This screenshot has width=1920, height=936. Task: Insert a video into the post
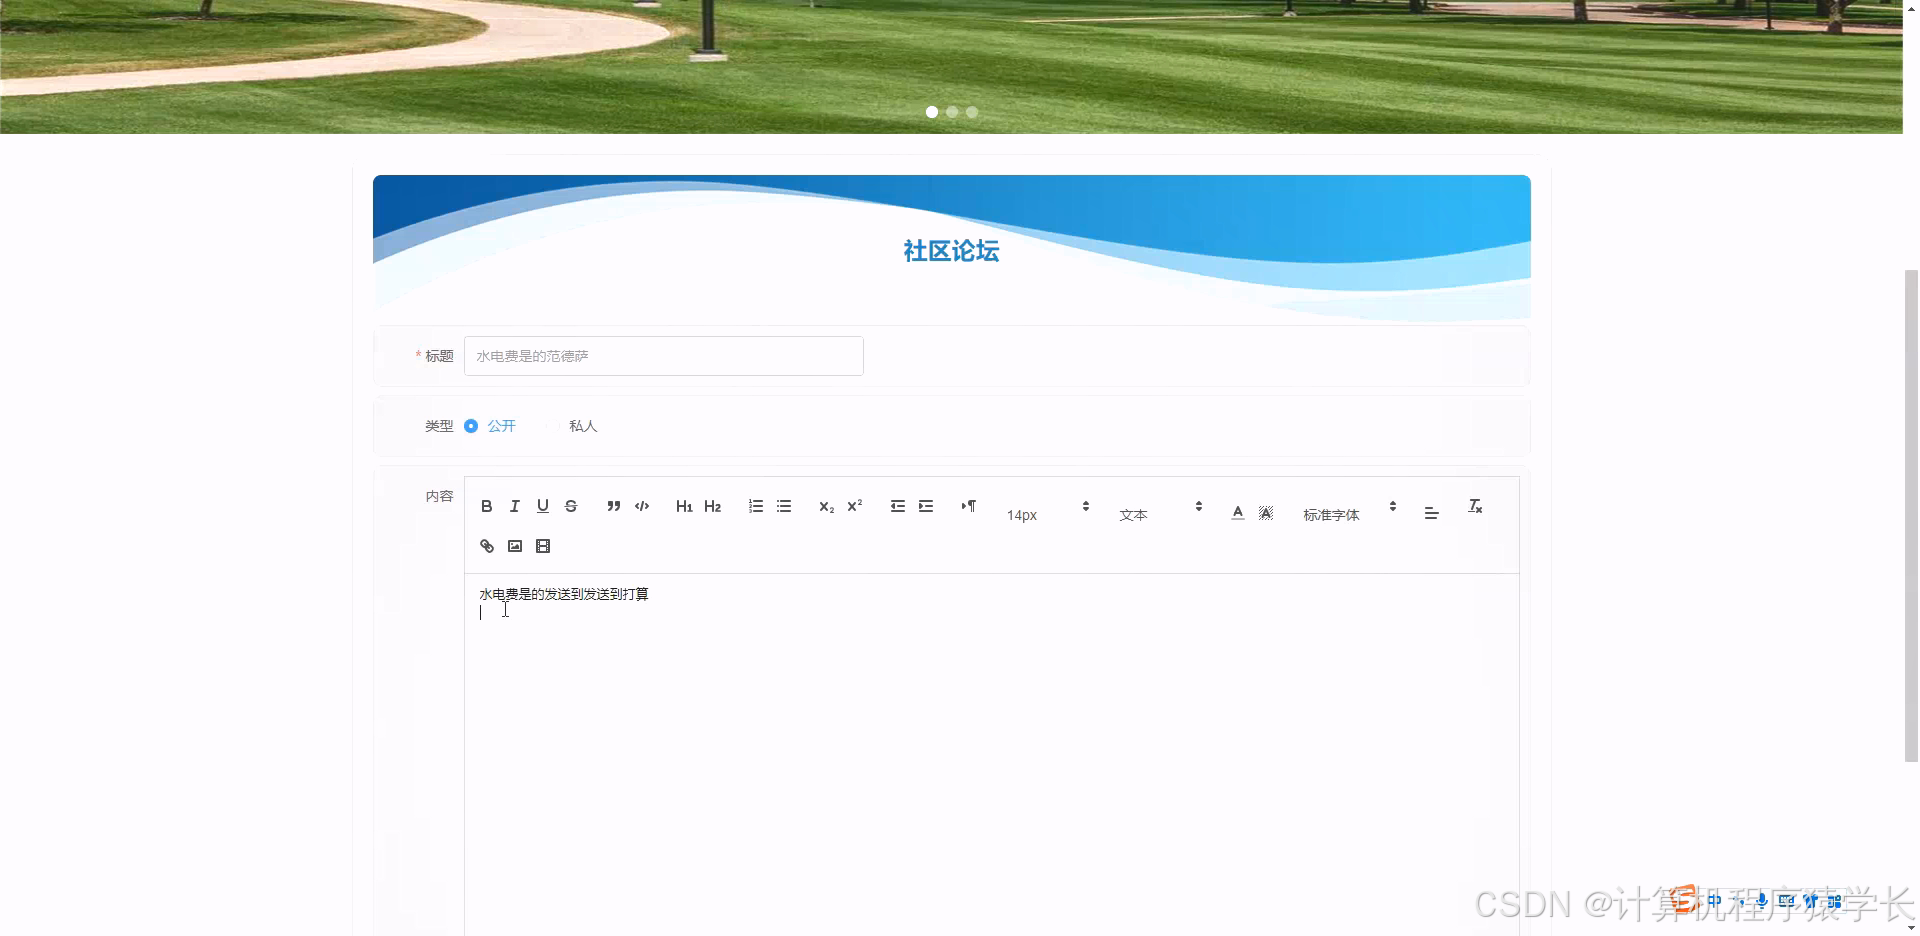543,546
